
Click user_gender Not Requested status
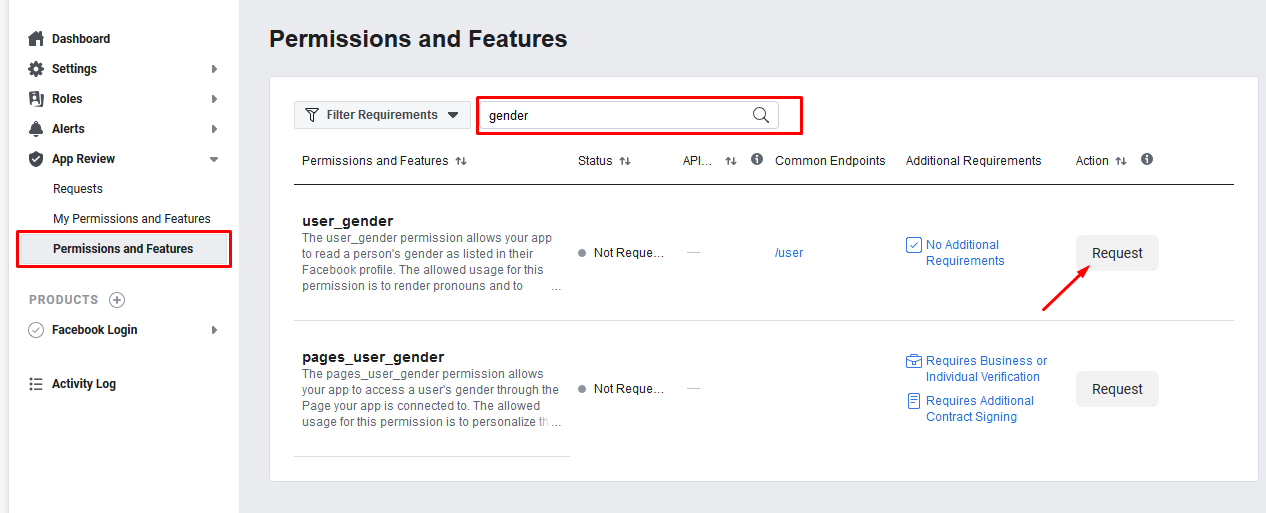point(622,253)
